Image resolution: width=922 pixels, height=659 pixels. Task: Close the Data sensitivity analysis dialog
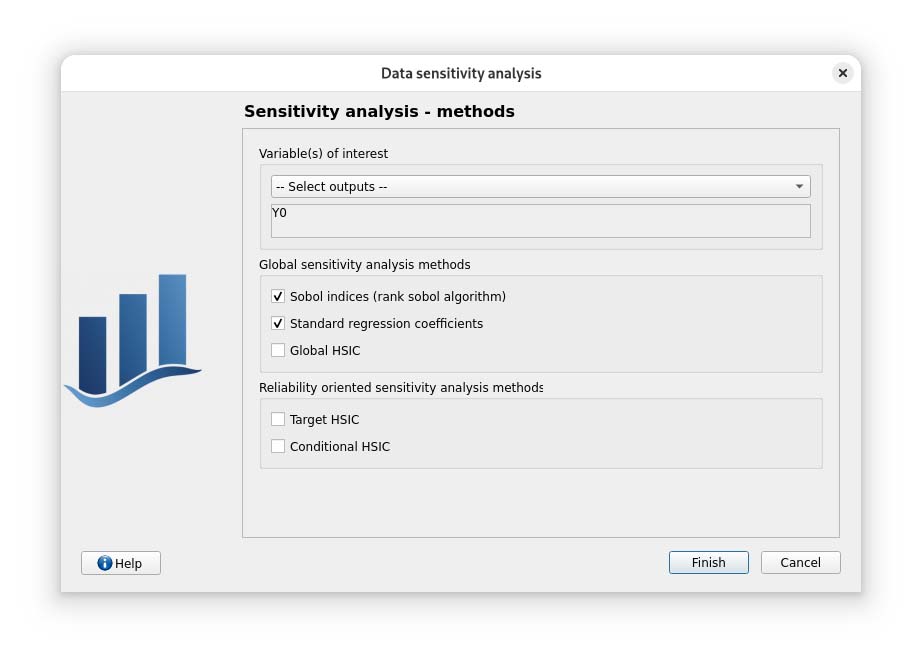point(843,73)
